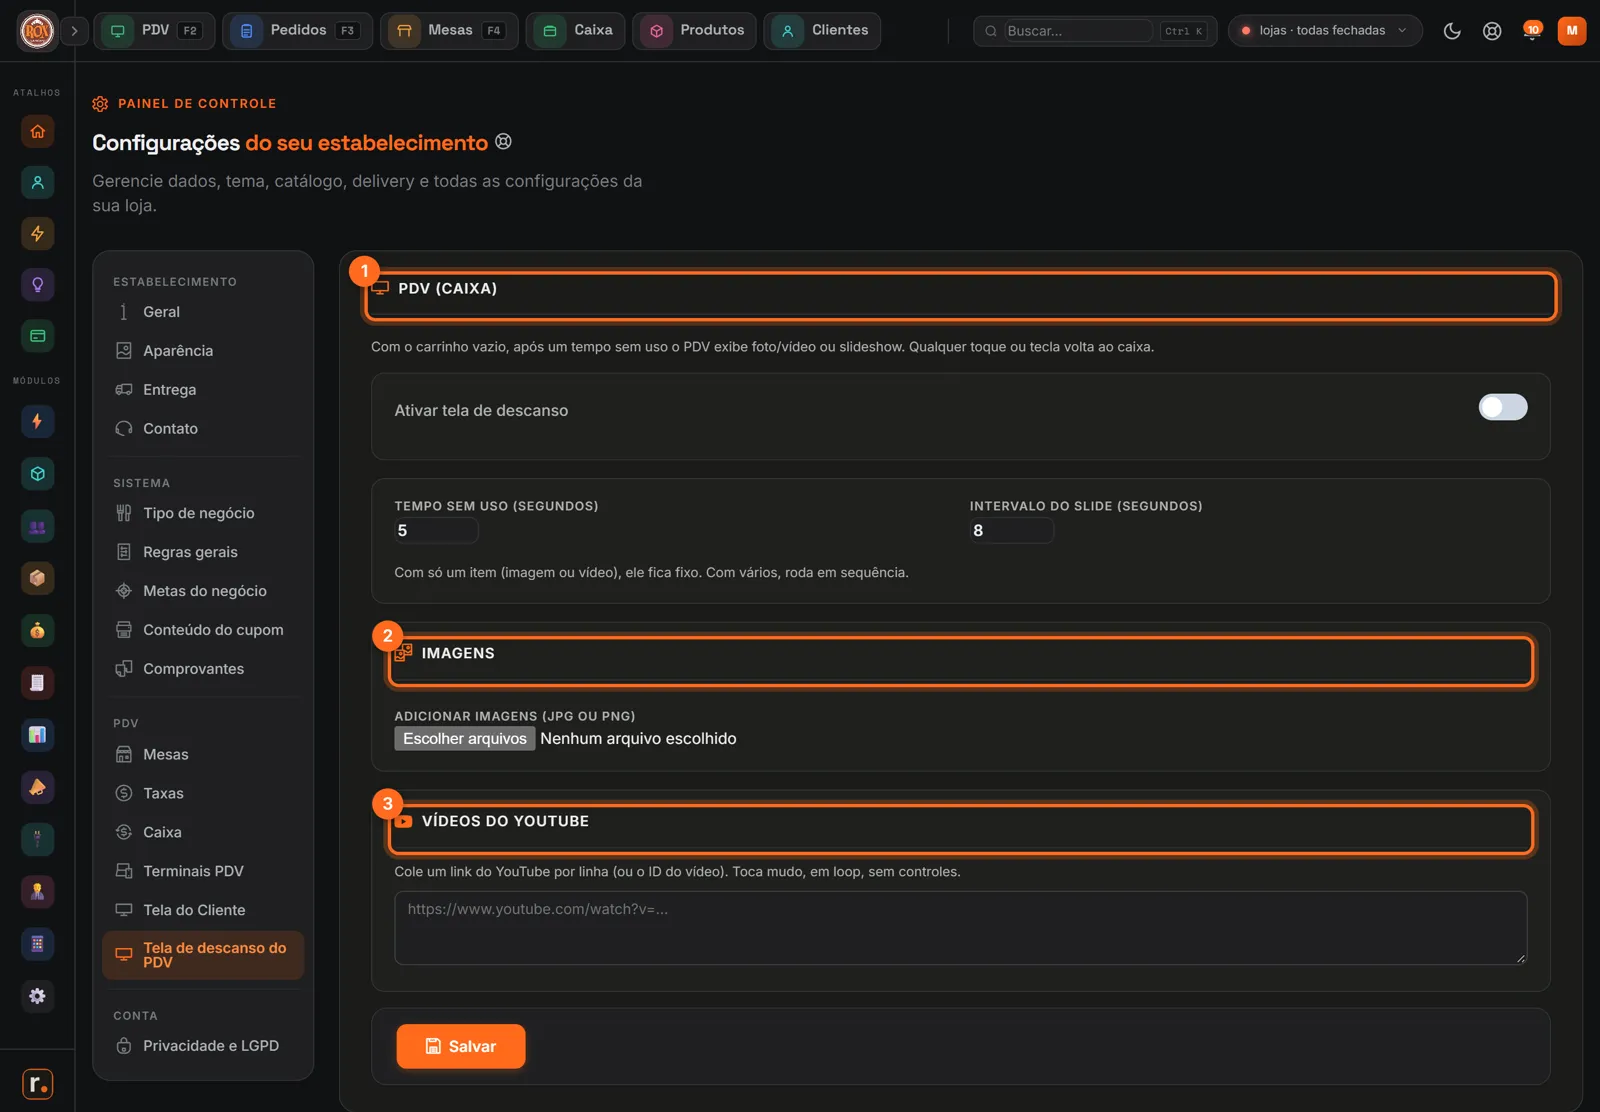Click the Buscar search field
This screenshot has height=1112, width=1600.
[1078, 31]
